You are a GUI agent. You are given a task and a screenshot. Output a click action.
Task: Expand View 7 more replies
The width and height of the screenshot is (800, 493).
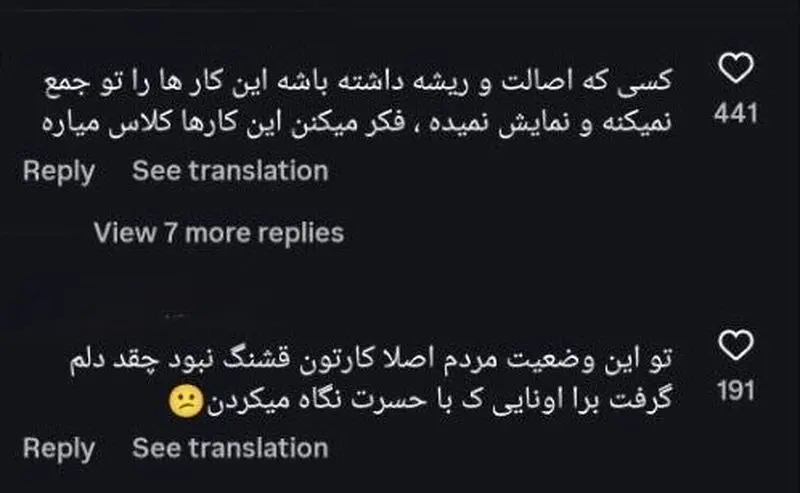(218, 233)
